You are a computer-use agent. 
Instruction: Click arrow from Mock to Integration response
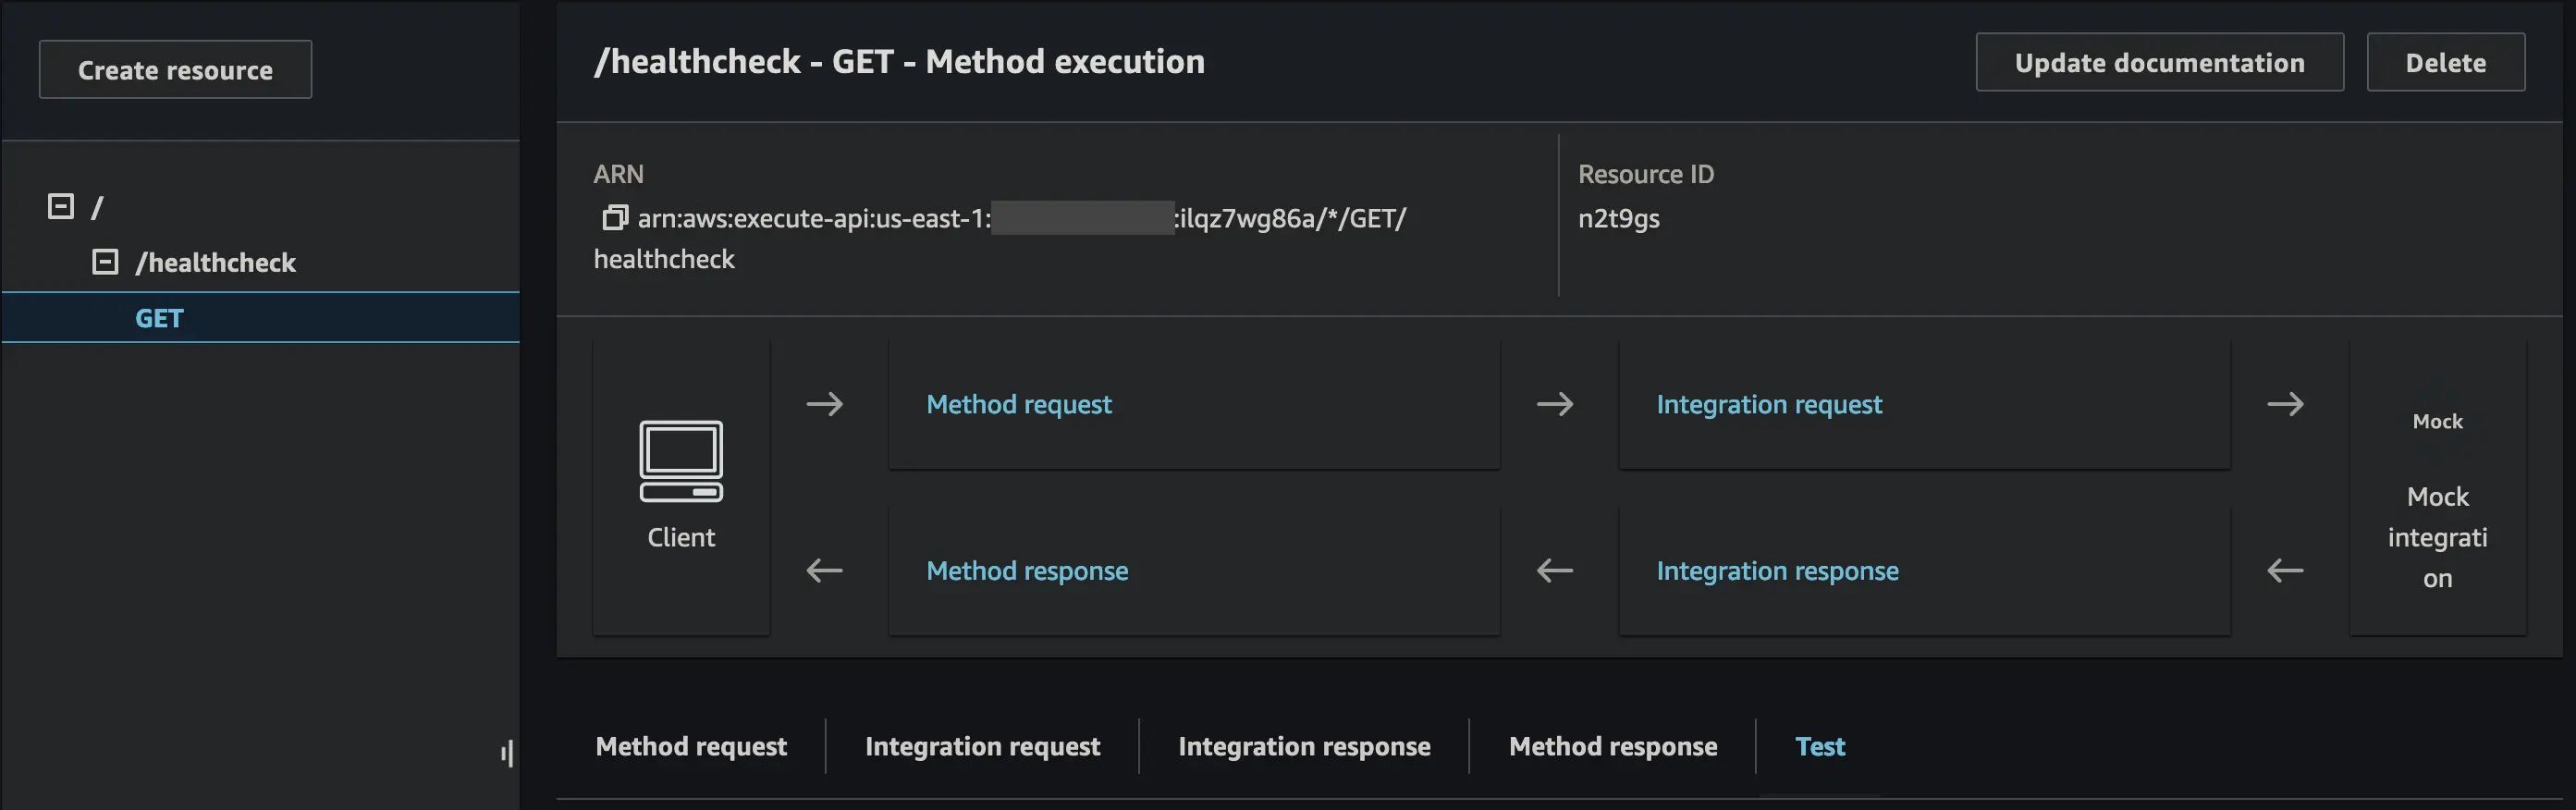point(2285,571)
